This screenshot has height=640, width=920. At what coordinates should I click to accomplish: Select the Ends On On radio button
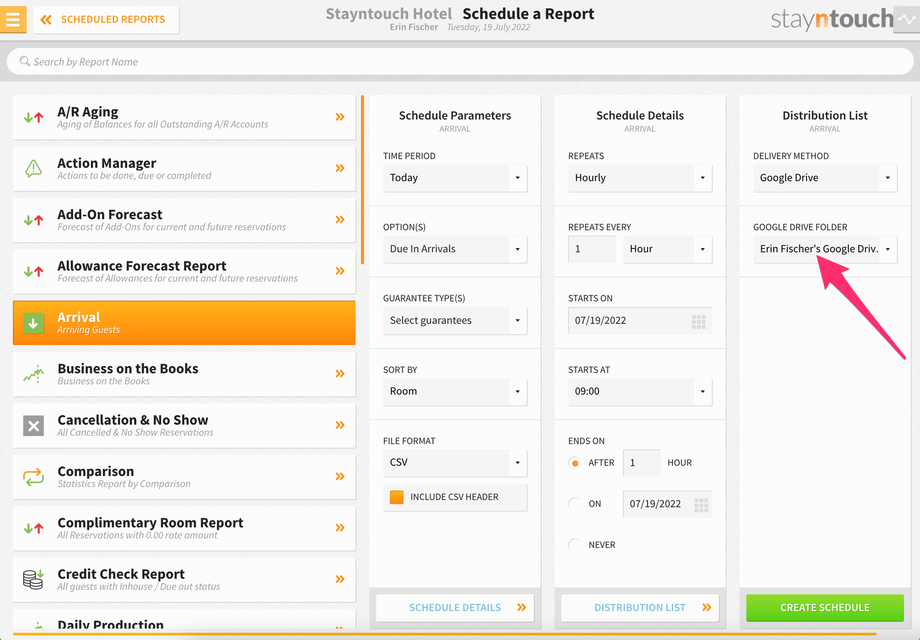point(575,504)
